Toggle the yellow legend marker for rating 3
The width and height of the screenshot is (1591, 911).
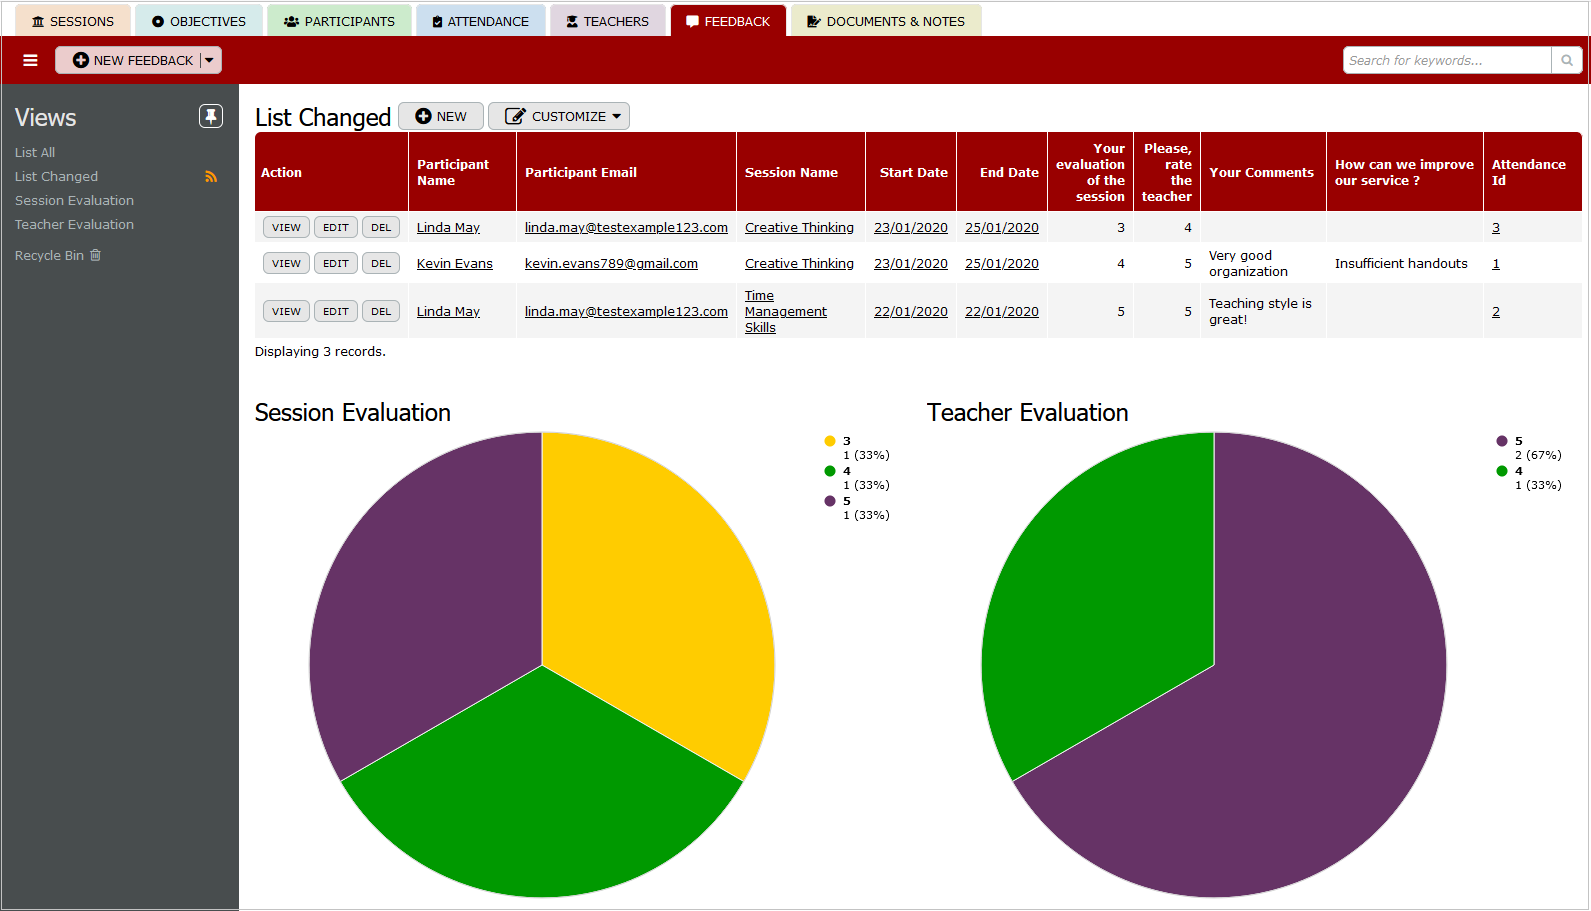point(830,441)
